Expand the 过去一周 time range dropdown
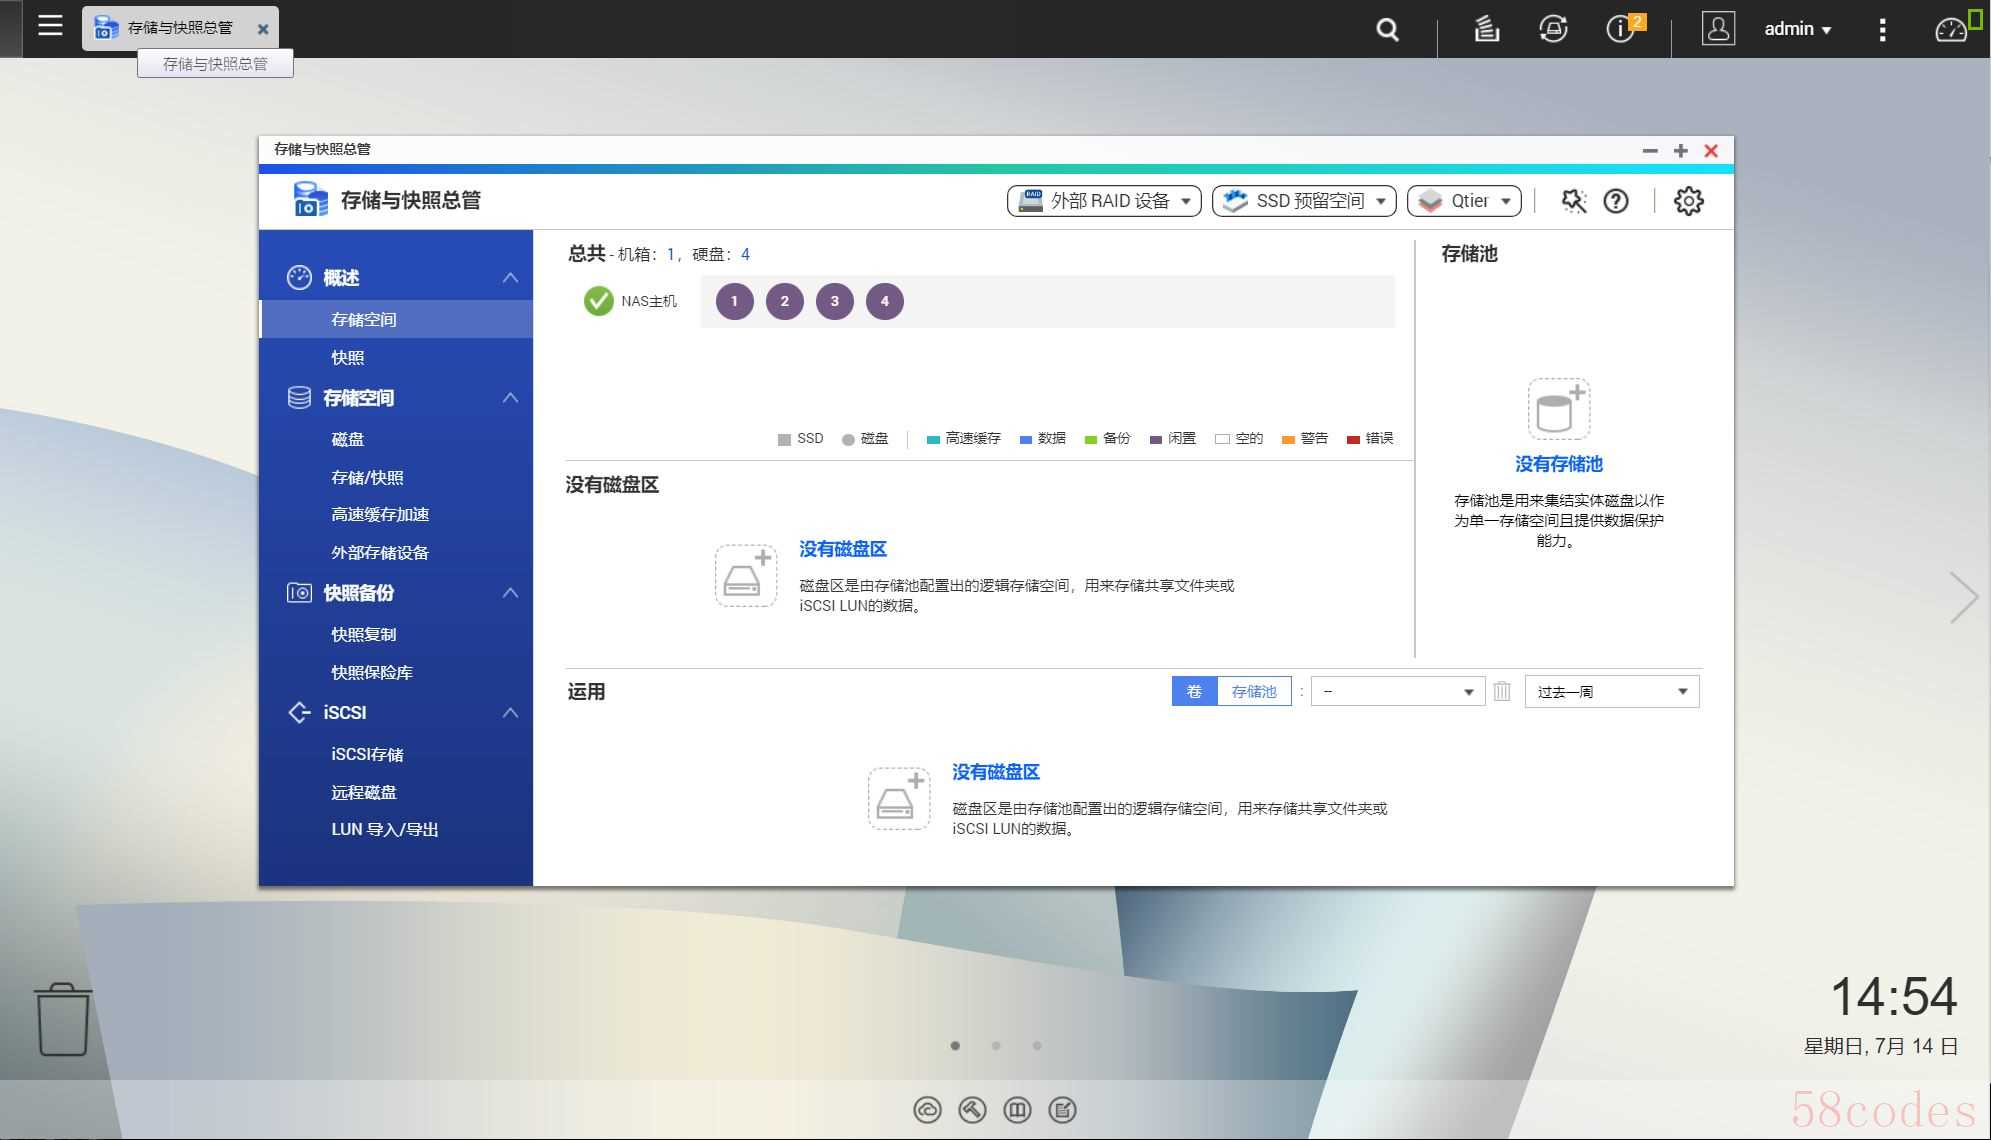 click(x=1611, y=691)
